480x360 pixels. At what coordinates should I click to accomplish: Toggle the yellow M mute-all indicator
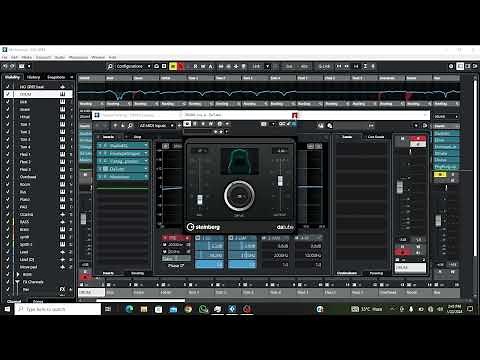point(173,66)
